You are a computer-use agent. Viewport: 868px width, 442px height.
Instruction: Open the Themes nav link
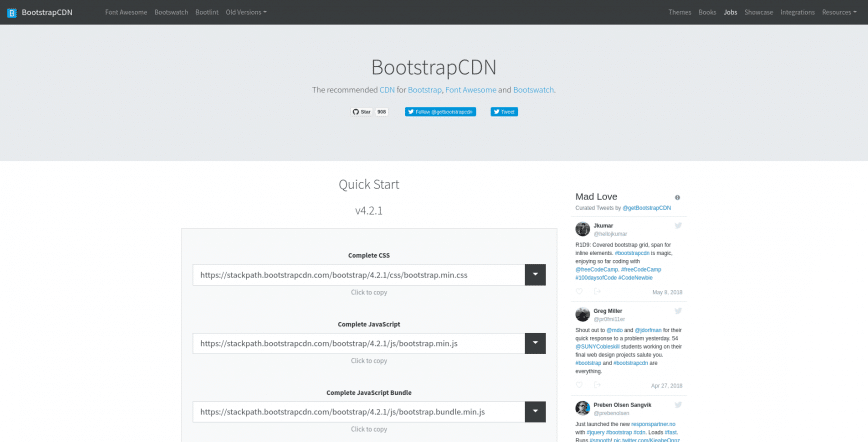tap(680, 12)
